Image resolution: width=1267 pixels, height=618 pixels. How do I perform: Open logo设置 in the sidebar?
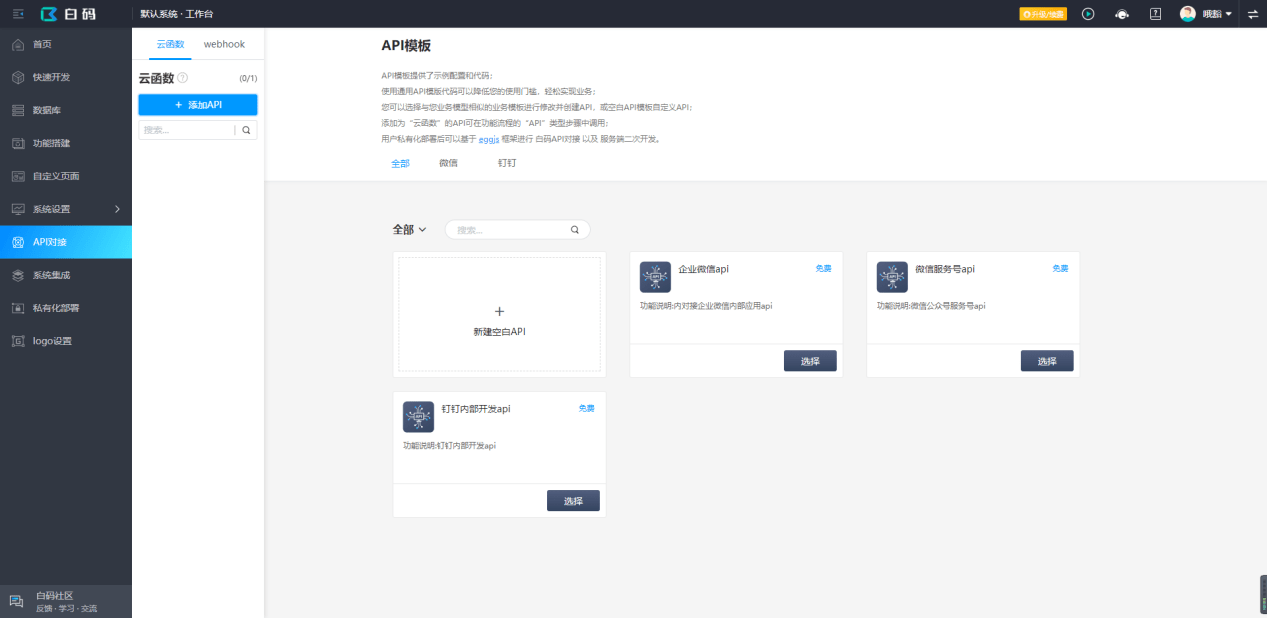click(x=66, y=341)
